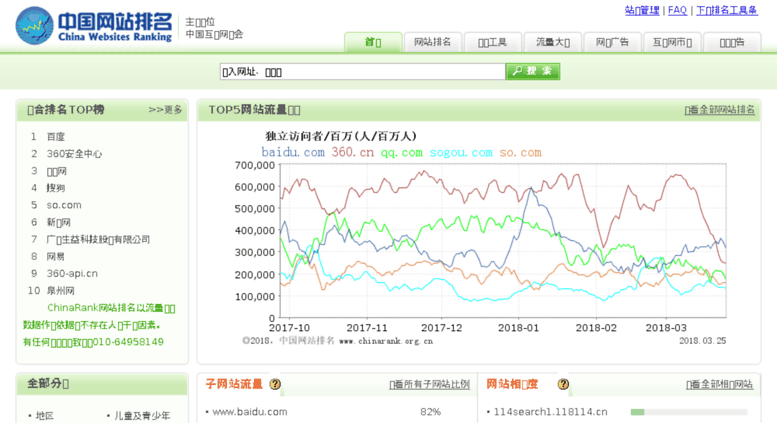Click the green search button

click(533, 71)
